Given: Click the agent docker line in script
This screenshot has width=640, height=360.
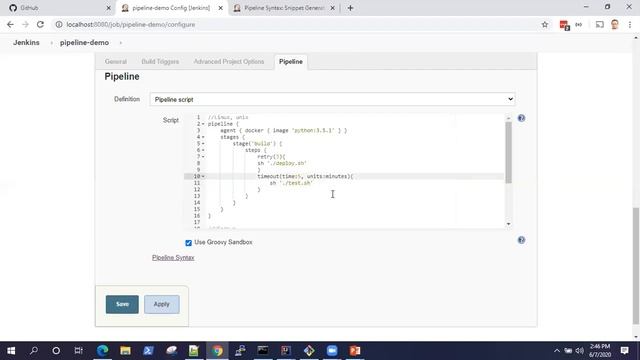Looking at the screenshot, I should (283, 131).
